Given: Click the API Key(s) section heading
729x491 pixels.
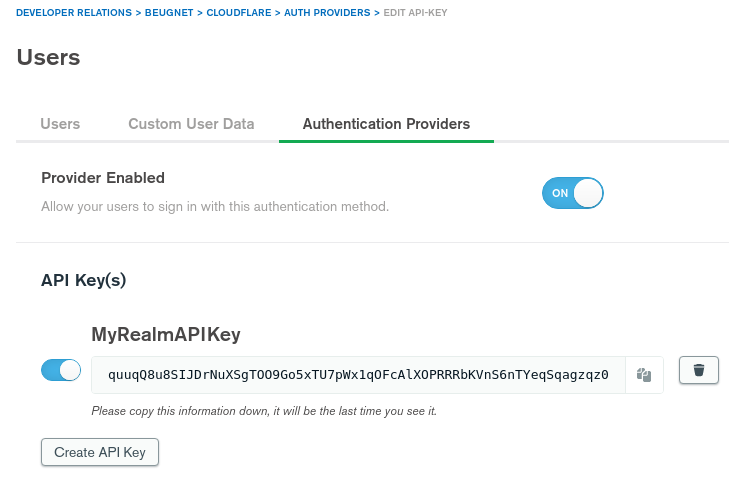Looking at the screenshot, I should [84, 280].
